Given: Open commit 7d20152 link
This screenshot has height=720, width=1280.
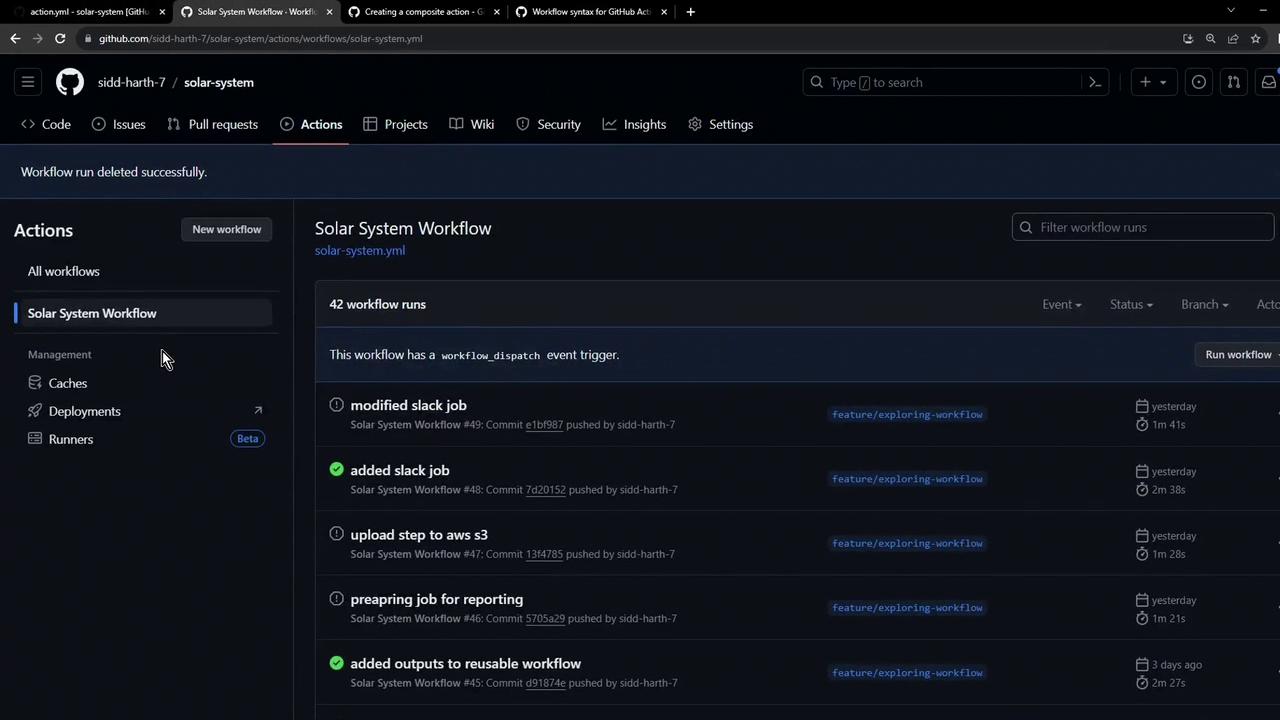Looking at the screenshot, I should pyautogui.click(x=546, y=489).
